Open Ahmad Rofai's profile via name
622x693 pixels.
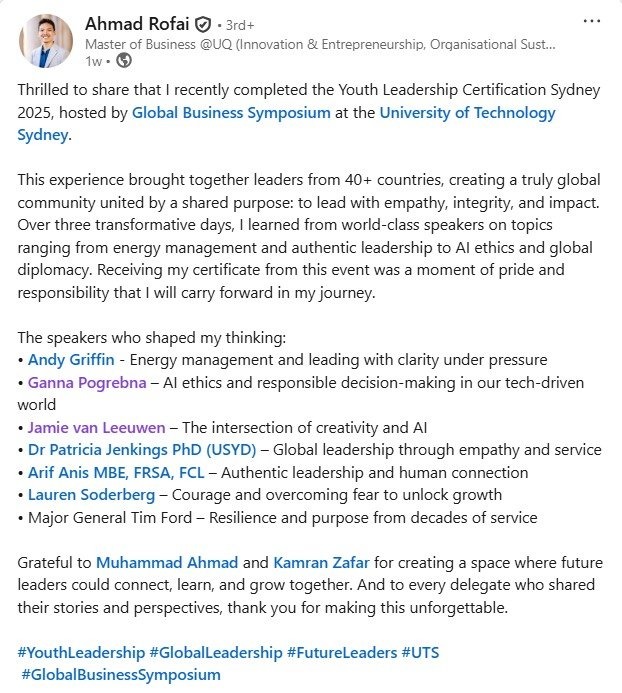[x=135, y=23]
